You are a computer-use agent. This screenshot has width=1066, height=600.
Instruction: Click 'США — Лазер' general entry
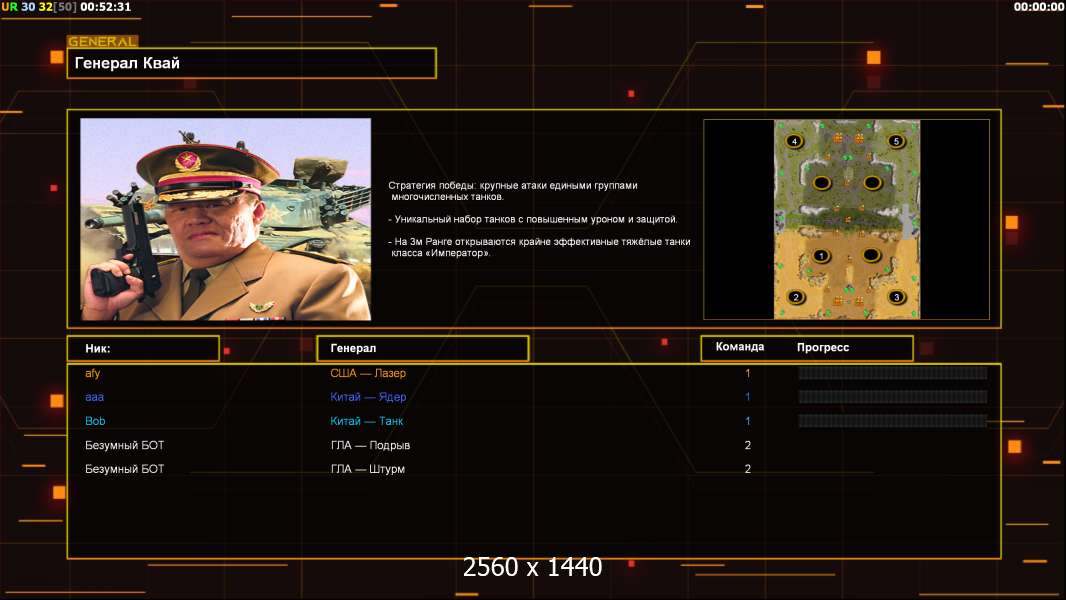(x=368, y=373)
